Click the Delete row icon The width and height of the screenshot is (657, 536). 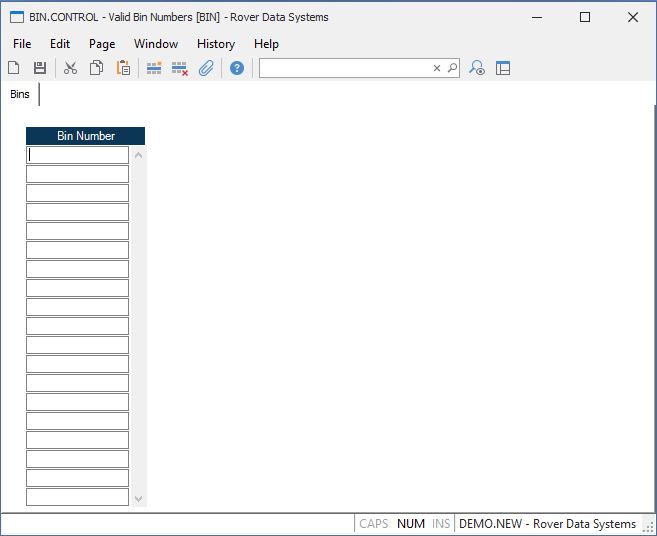click(x=180, y=68)
